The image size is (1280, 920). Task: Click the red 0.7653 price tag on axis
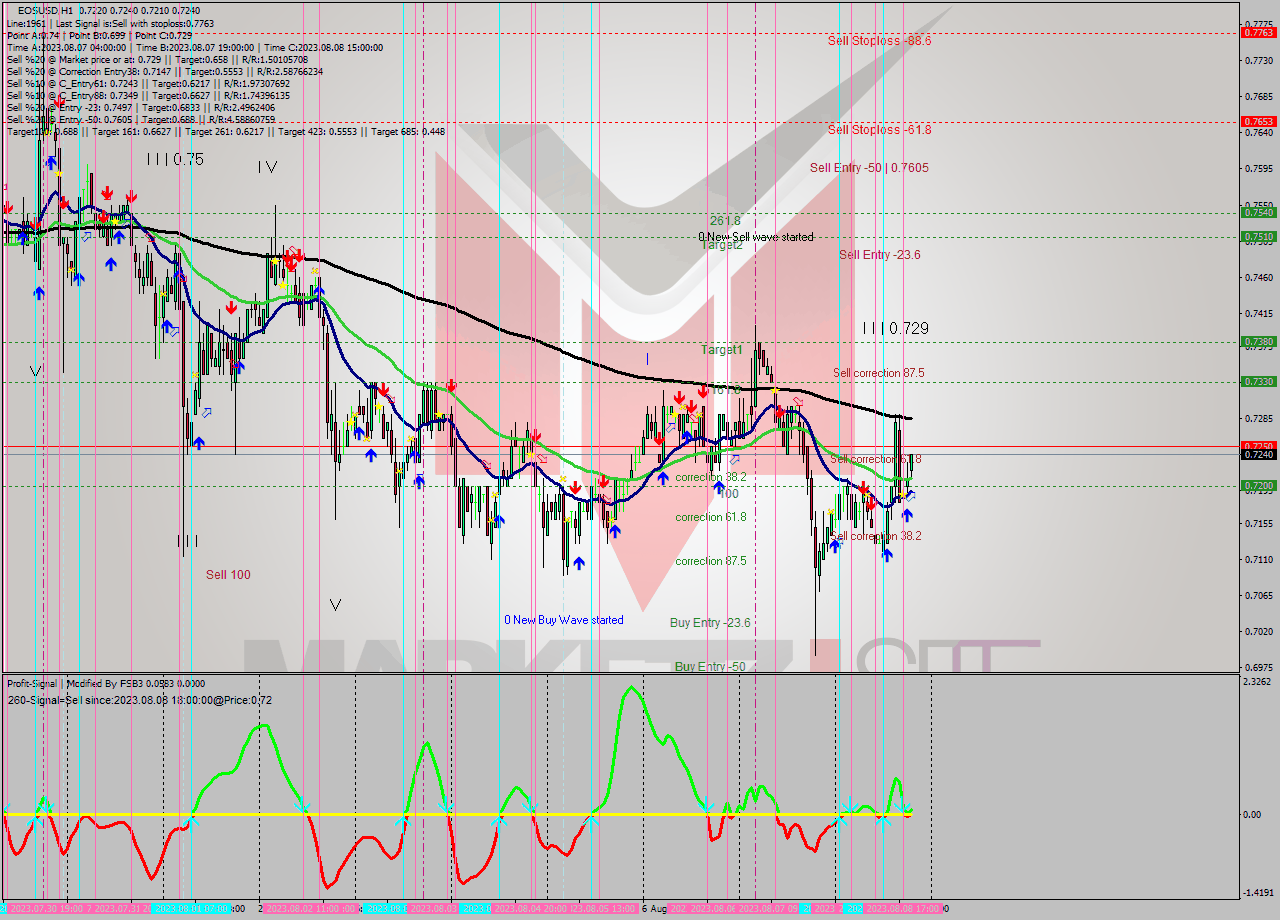(x=1258, y=122)
